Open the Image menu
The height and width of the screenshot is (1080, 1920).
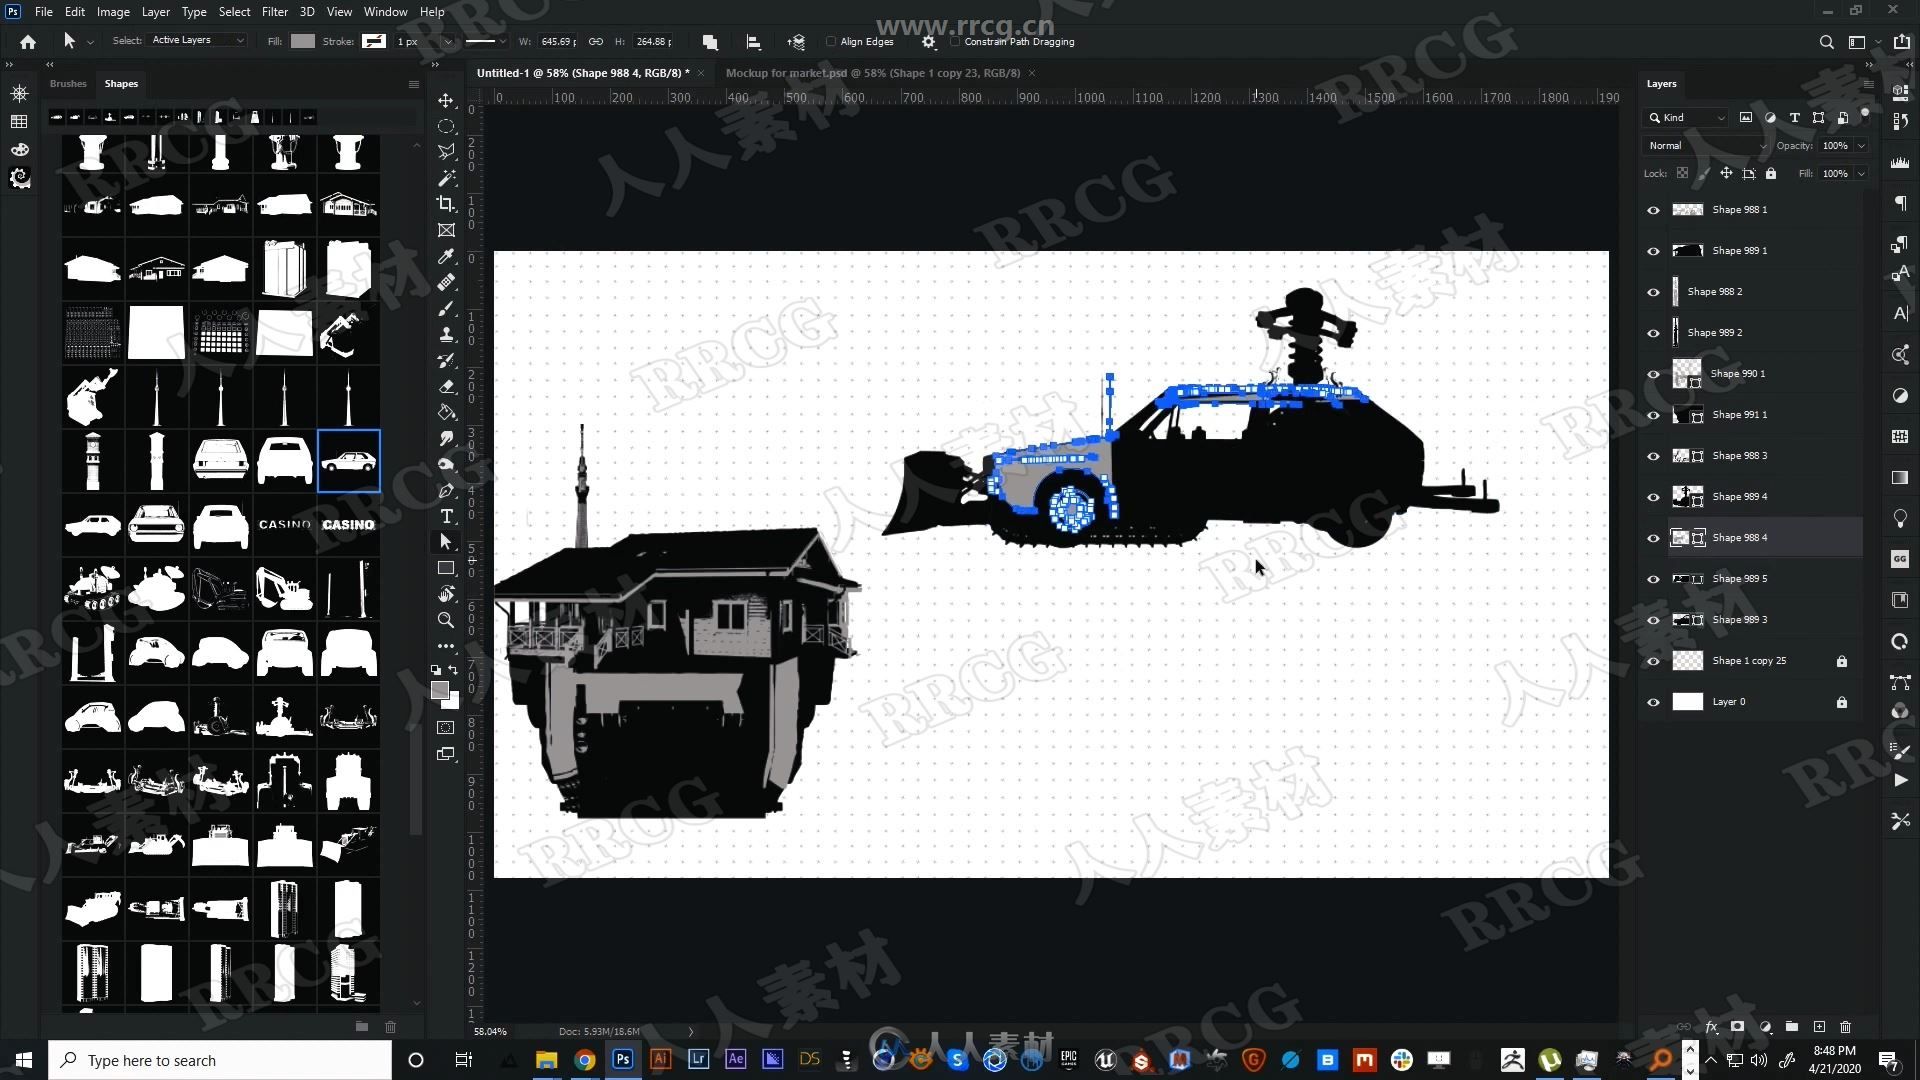[x=112, y=11]
